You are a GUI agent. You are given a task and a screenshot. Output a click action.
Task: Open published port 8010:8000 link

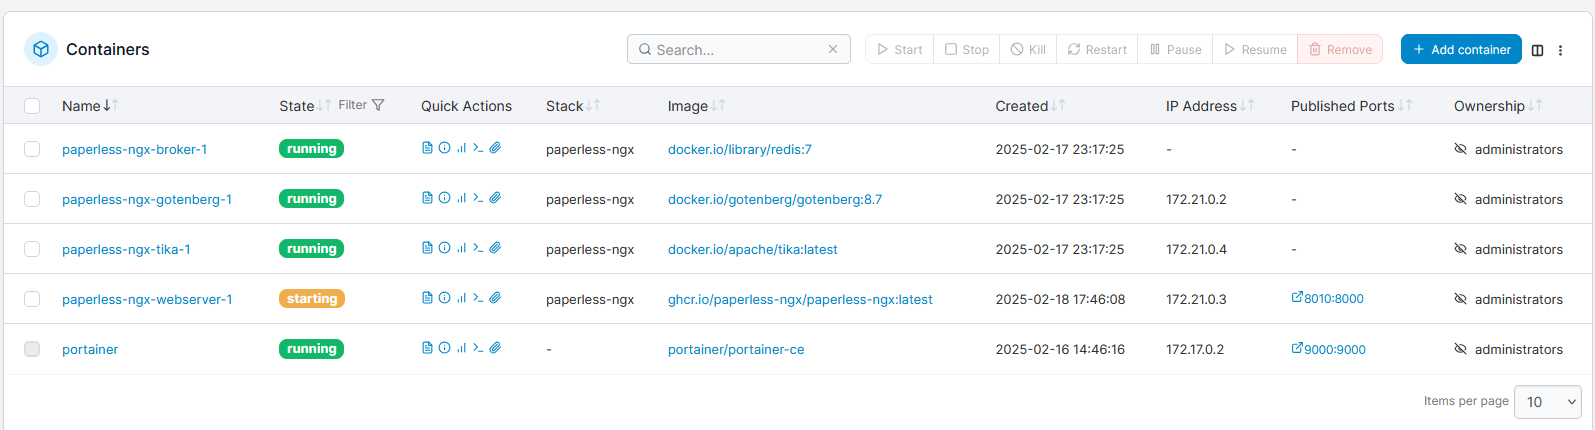1328,298
